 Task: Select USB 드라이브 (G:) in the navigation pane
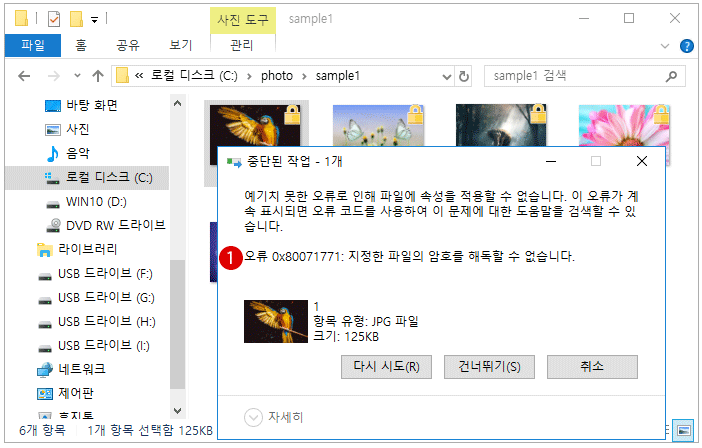click(x=106, y=298)
